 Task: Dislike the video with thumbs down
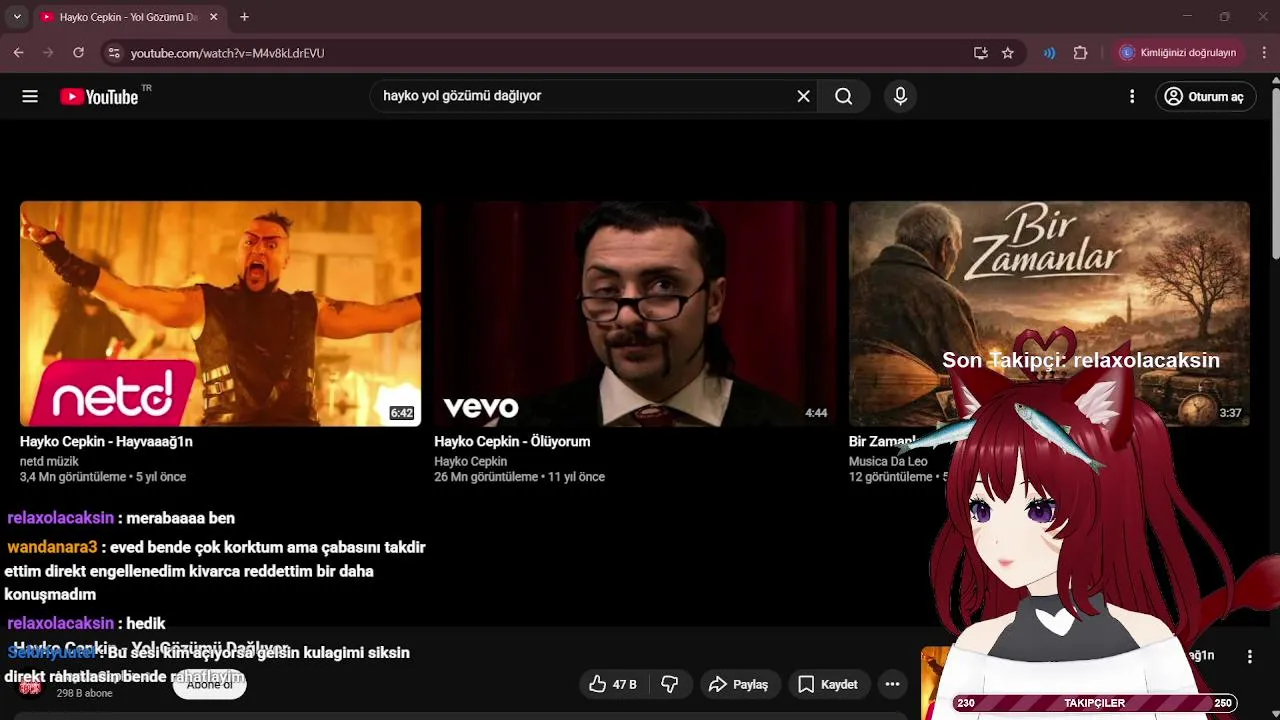pos(670,684)
